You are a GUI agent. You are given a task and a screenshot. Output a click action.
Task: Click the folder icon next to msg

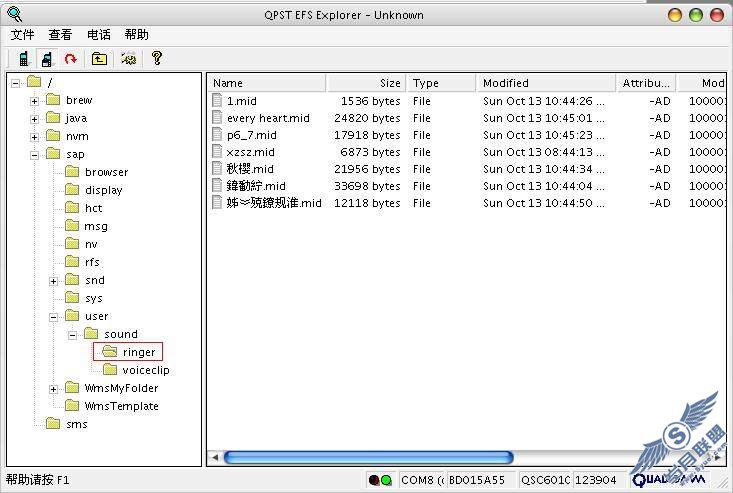tap(72, 226)
